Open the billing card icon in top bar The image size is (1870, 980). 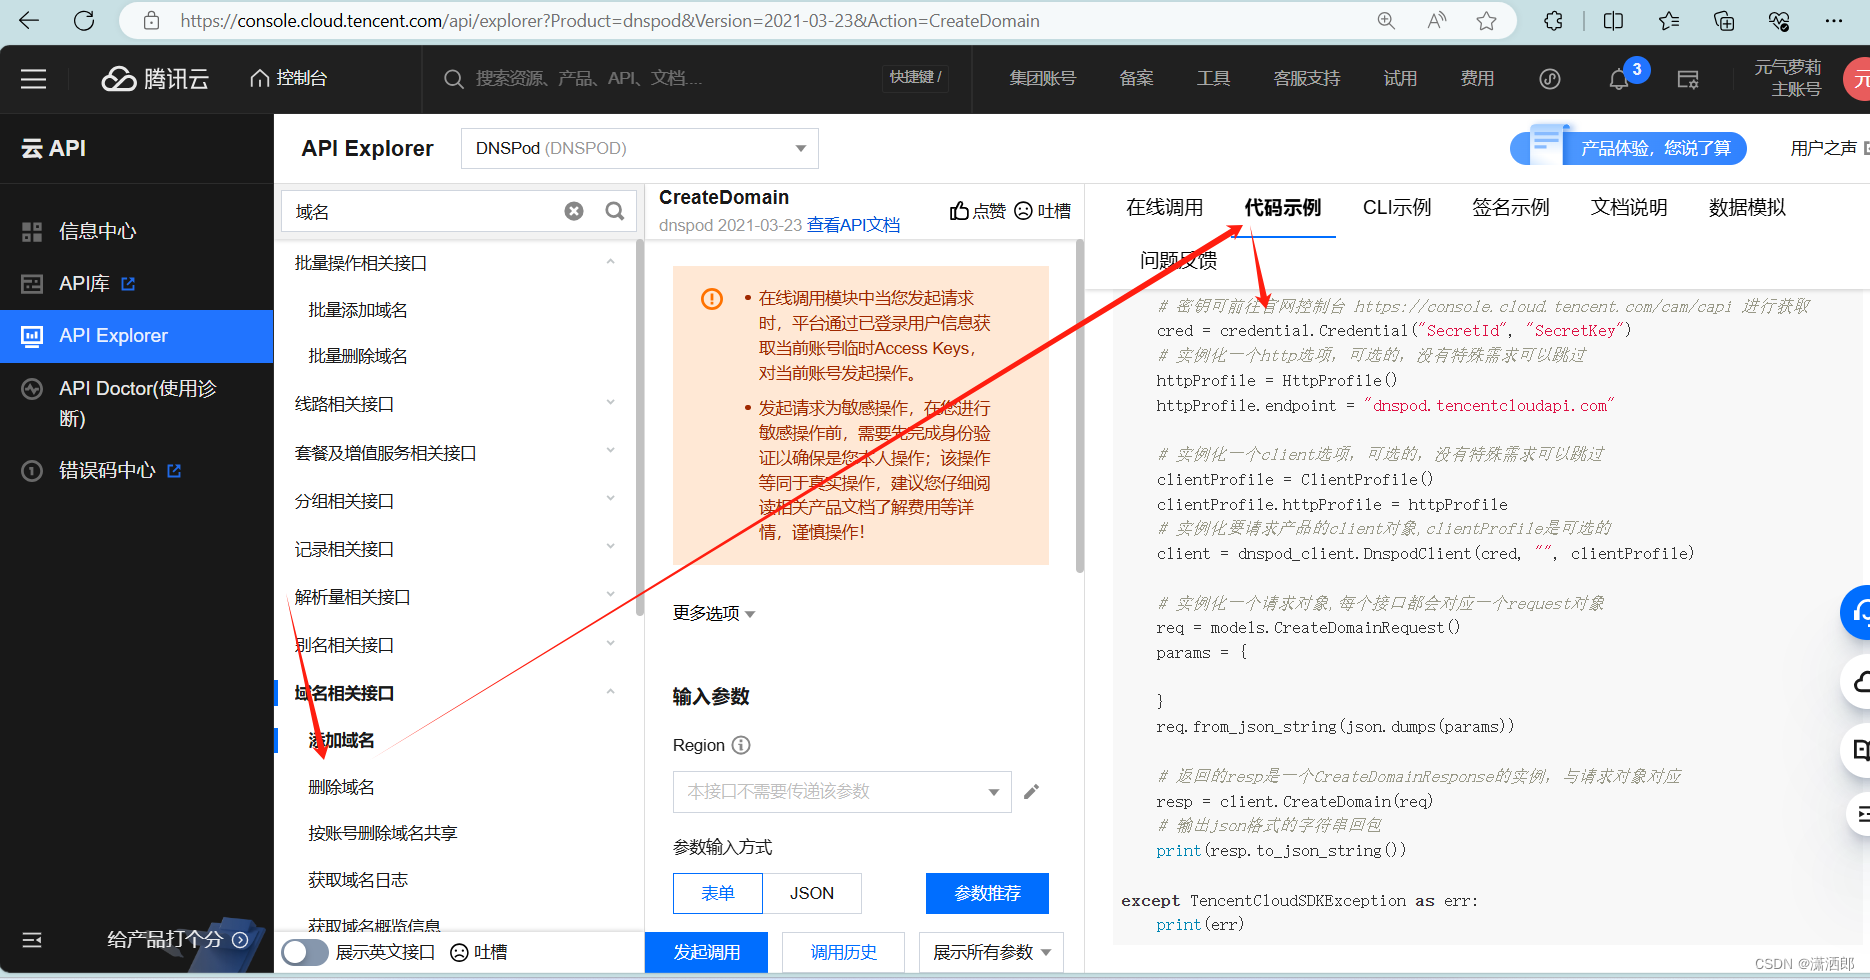tap(1688, 79)
